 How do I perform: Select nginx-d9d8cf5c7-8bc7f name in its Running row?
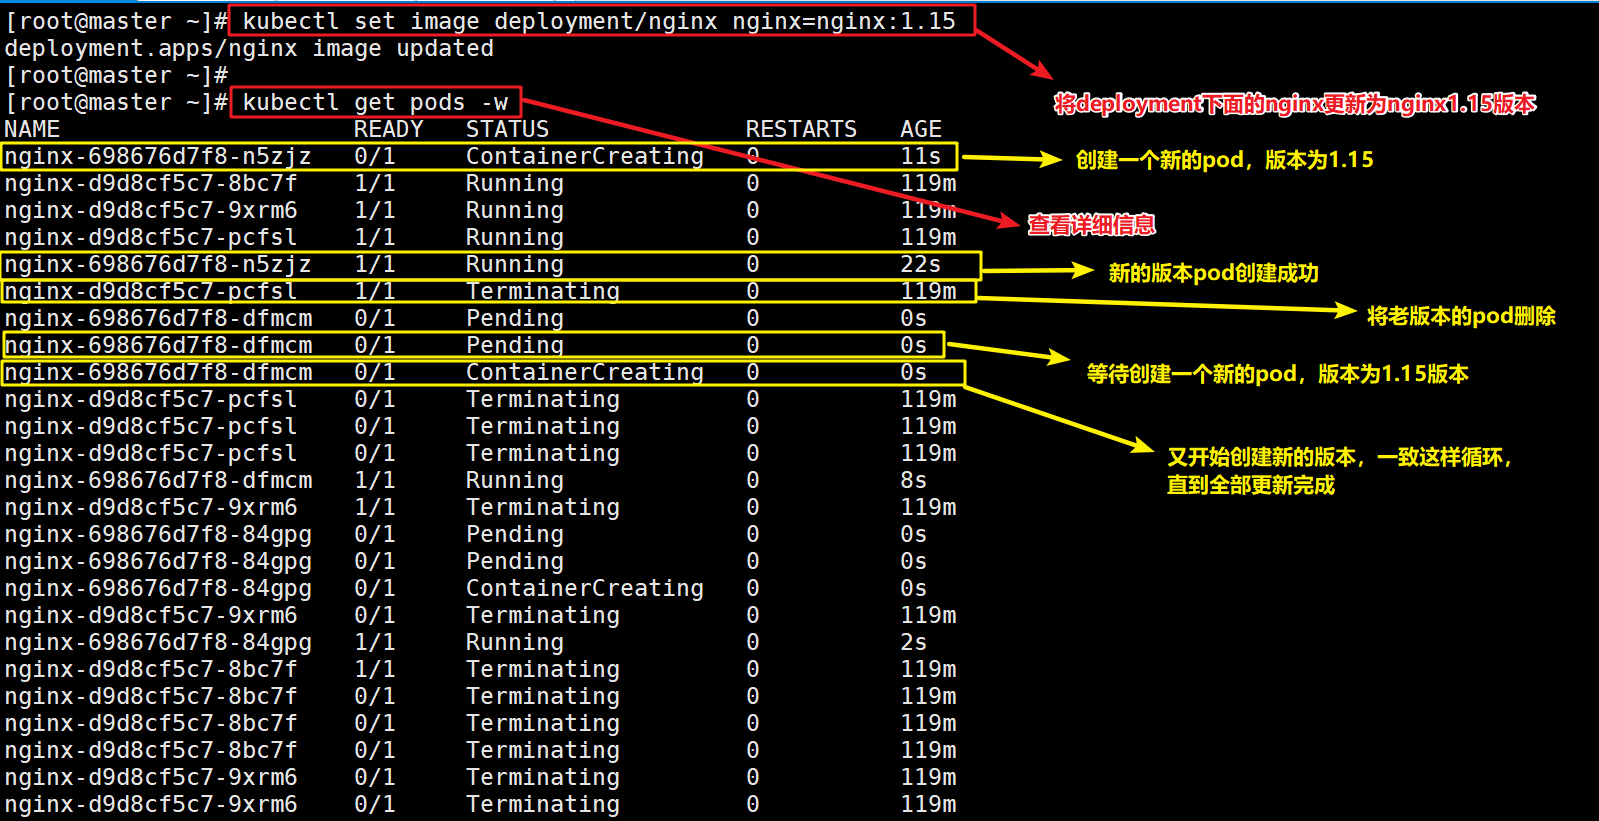[x=151, y=183]
